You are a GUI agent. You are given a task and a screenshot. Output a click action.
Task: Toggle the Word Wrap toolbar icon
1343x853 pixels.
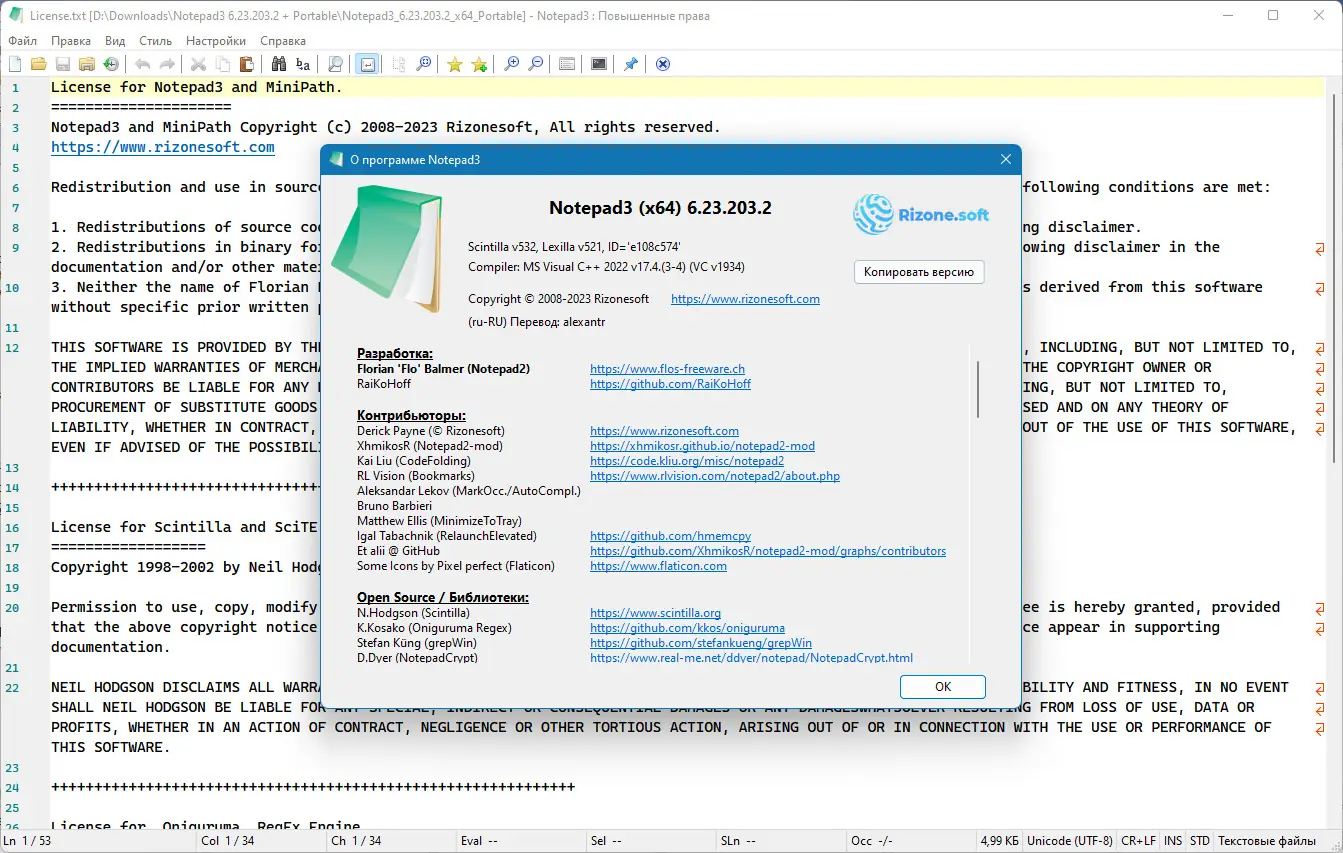tap(366, 63)
